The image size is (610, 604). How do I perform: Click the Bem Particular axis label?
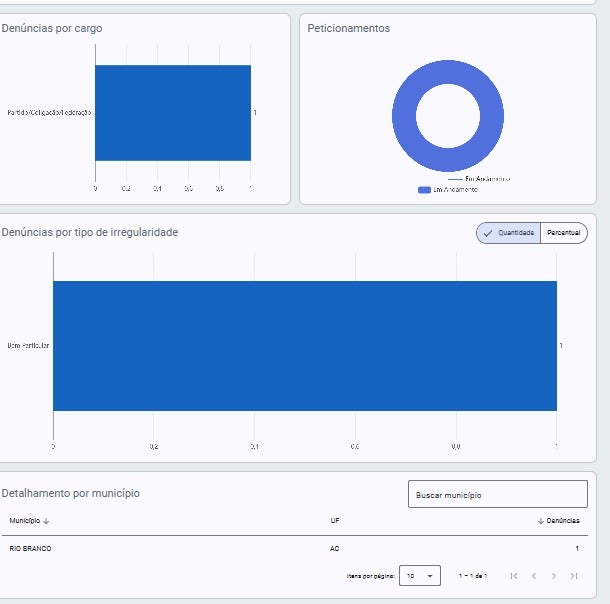(x=28, y=346)
